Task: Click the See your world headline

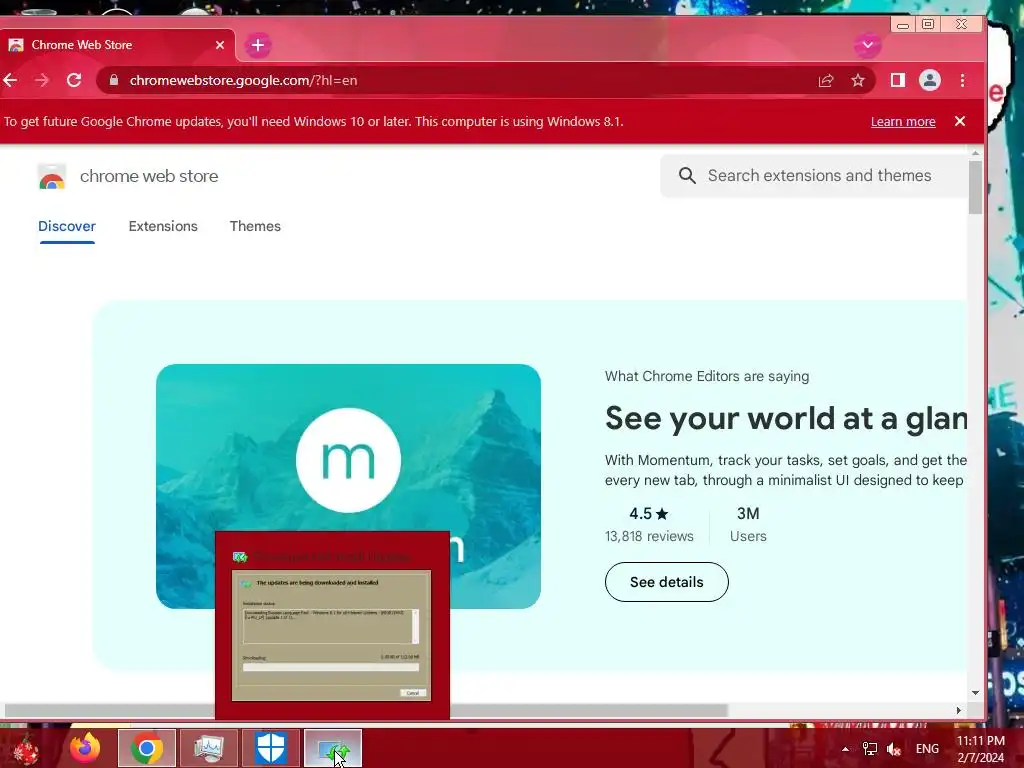Action: click(x=786, y=419)
